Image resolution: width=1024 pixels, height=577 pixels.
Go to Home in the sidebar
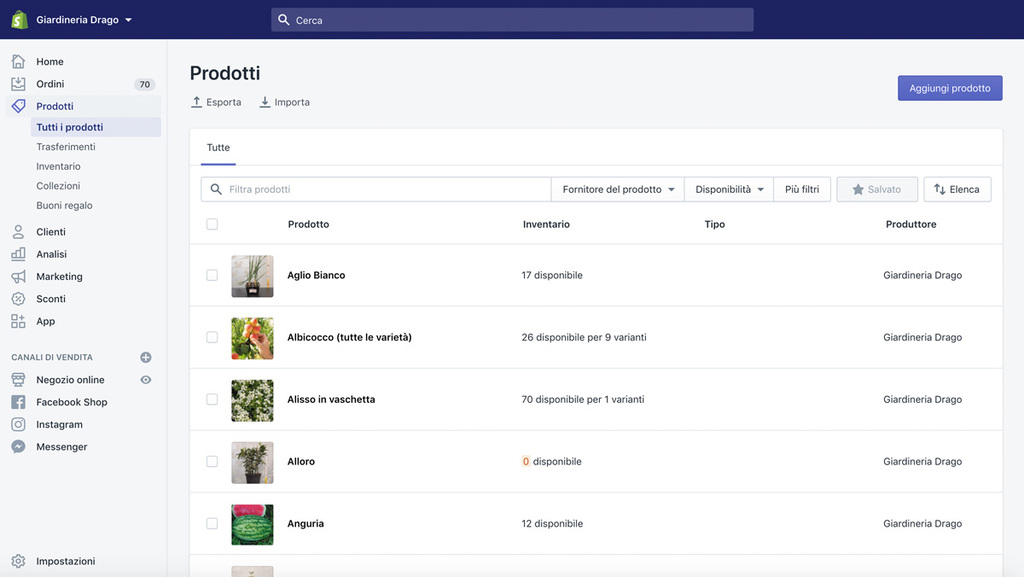[x=50, y=61]
